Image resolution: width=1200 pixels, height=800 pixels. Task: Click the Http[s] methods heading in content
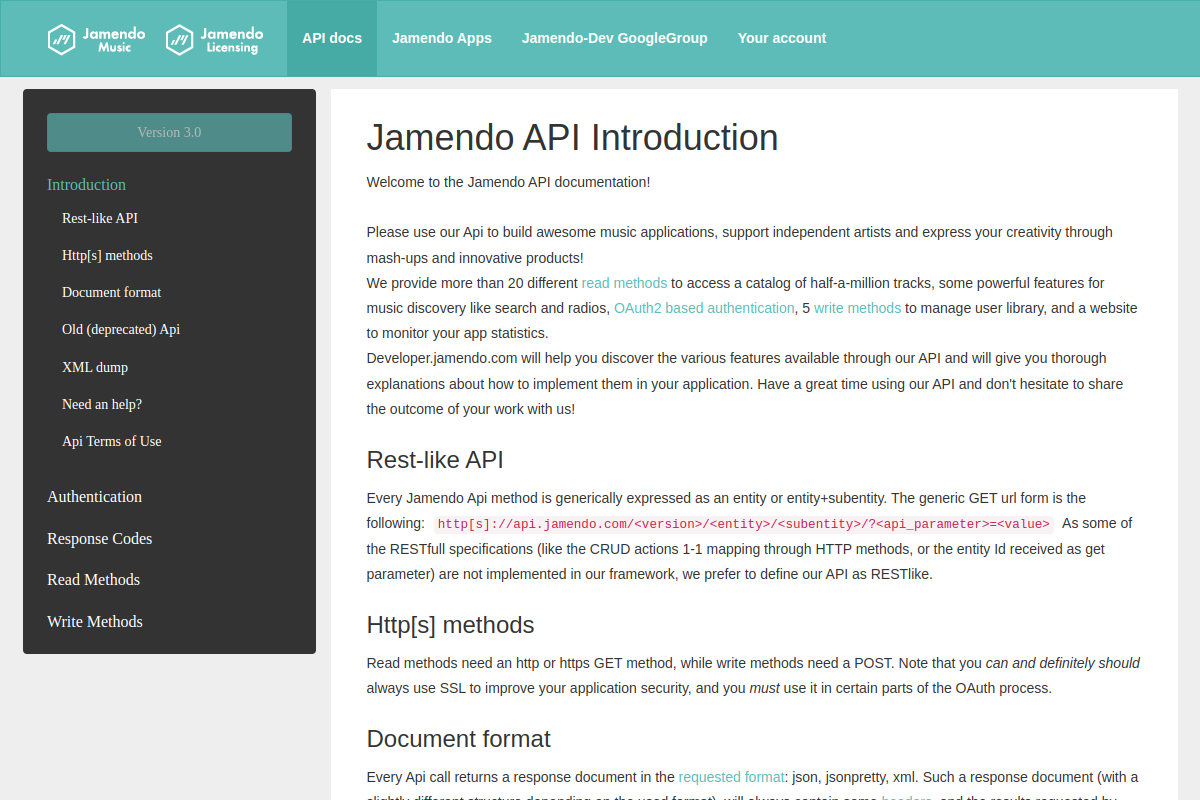tap(450, 625)
